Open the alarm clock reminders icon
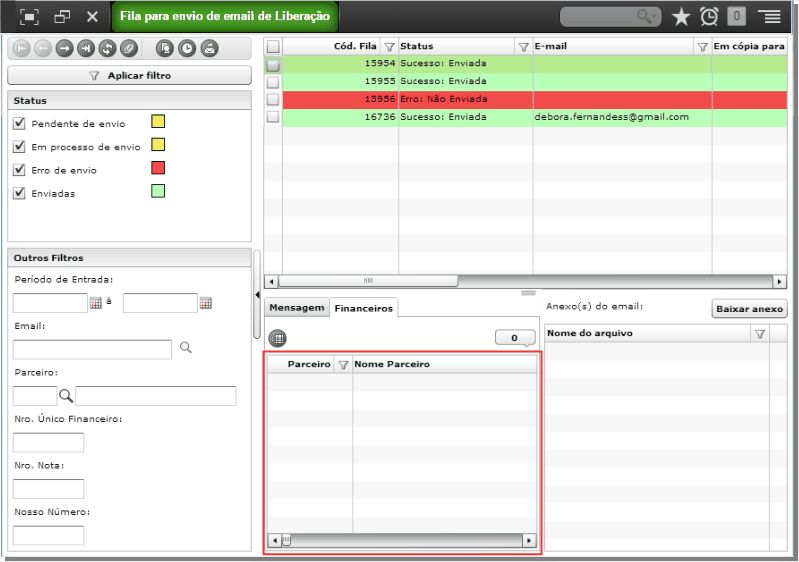The height and width of the screenshot is (562, 799). click(x=709, y=17)
